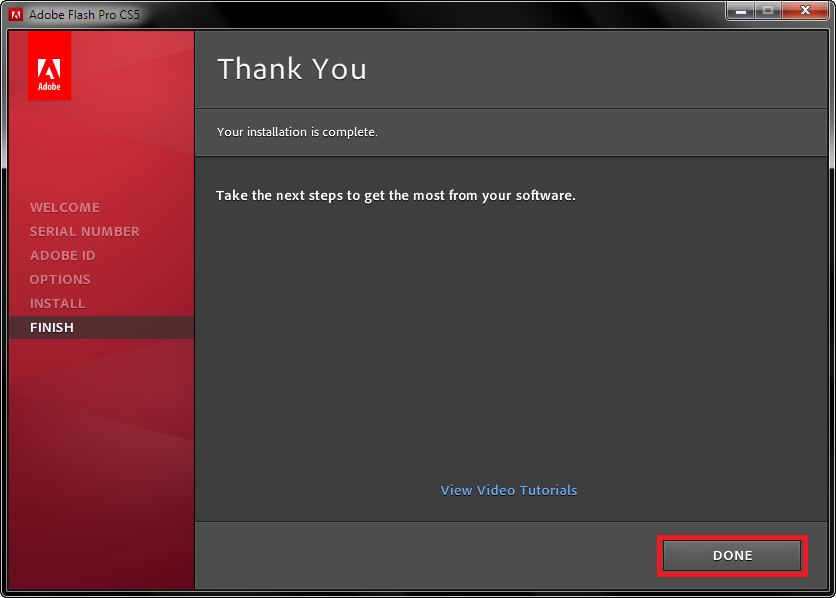The height and width of the screenshot is (598, 836).
Task: Click the 'Thank You' heading
Action: point(292,69)
